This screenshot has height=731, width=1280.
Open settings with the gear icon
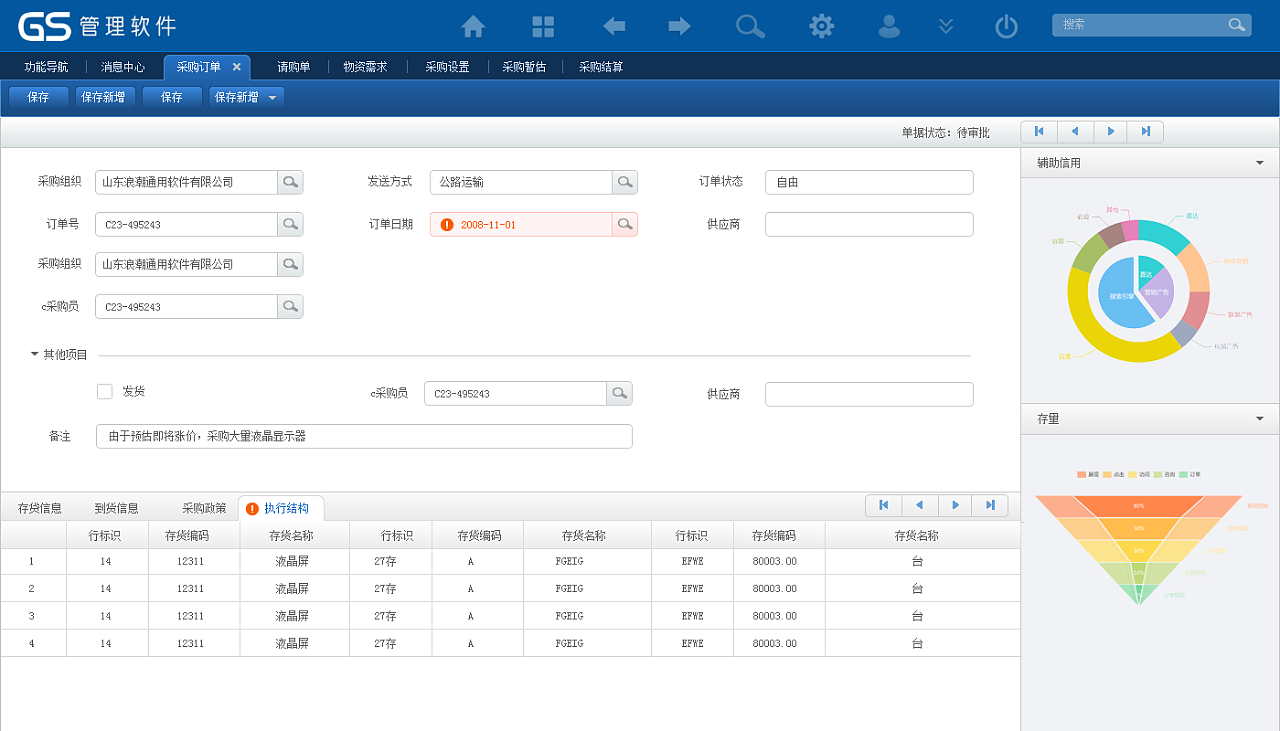pyautogui.click(x=821, y=26)
